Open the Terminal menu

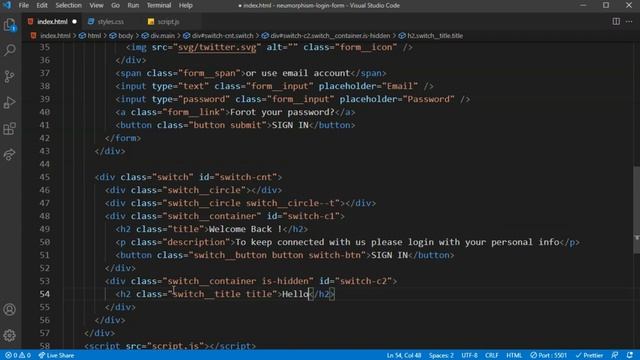pyautogui.click(x=159, y=5)
